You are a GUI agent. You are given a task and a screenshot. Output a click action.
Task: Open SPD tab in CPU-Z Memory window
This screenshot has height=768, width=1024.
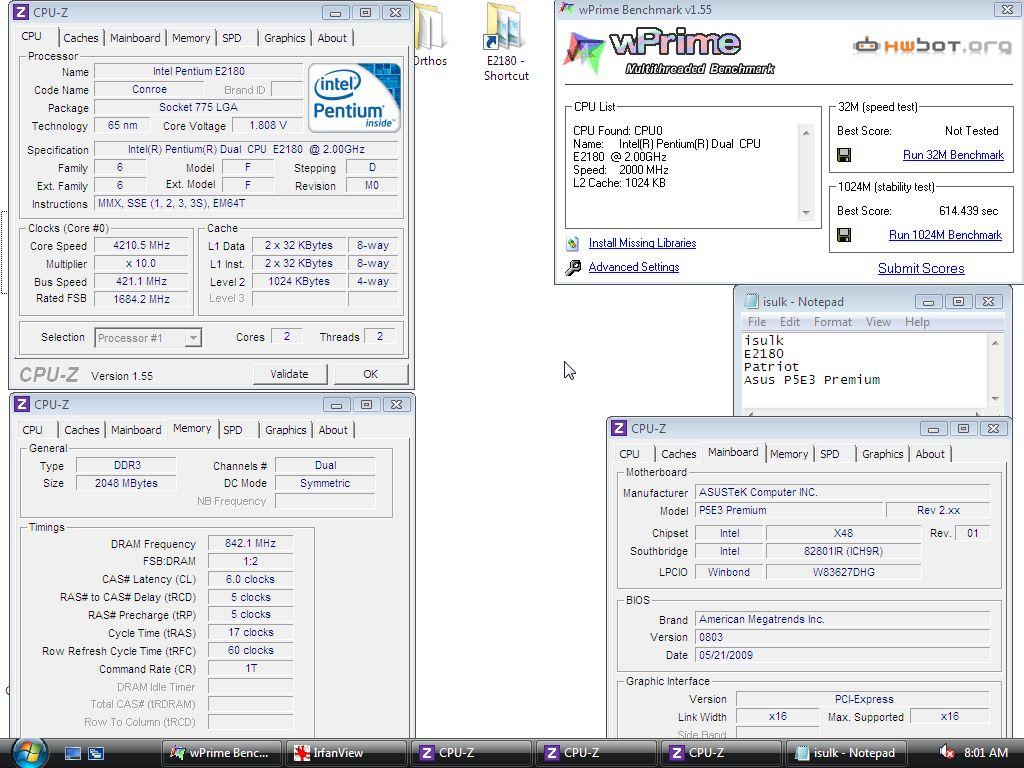[232, 430]
